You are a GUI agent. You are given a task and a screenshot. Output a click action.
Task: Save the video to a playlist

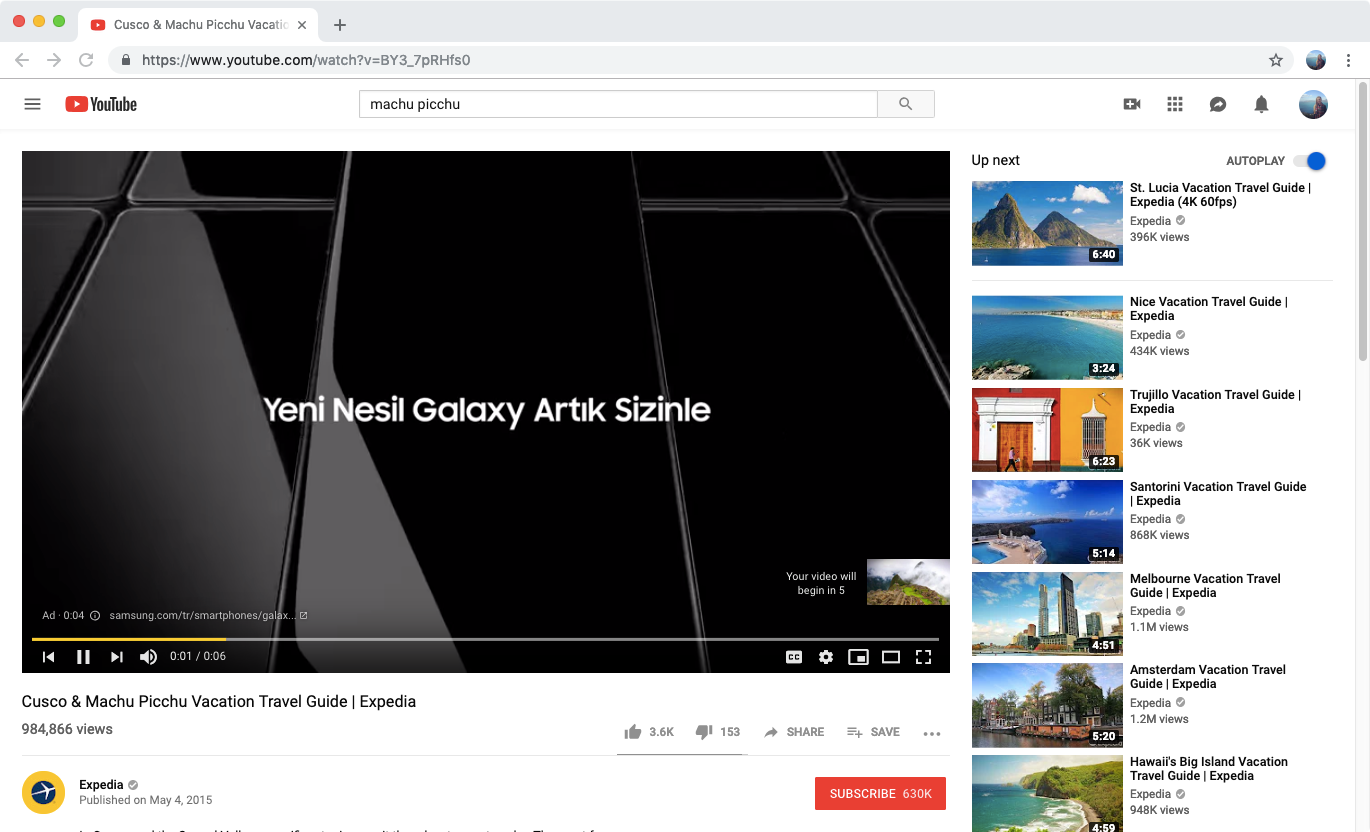click(x=873, y=732)
